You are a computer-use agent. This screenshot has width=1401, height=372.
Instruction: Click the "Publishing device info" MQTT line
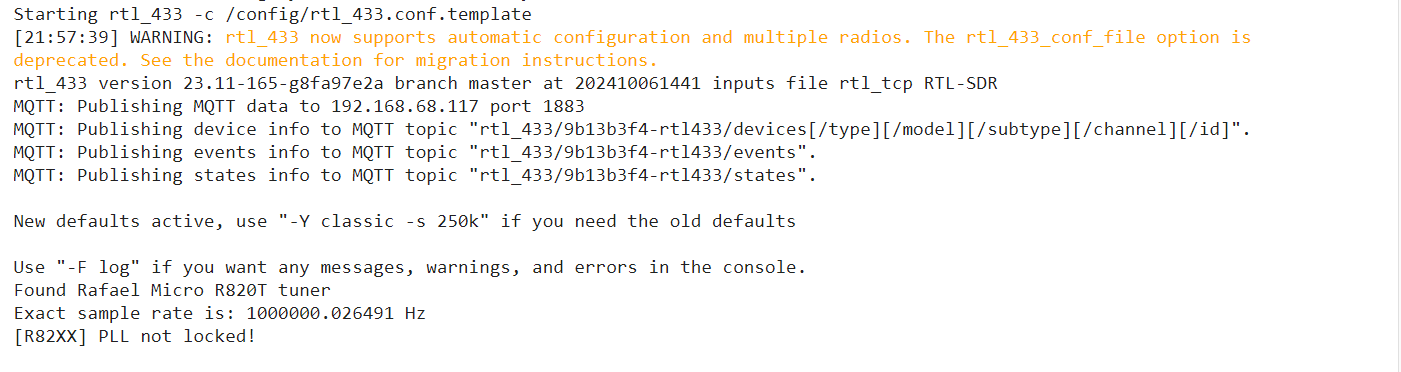(632, 130)
